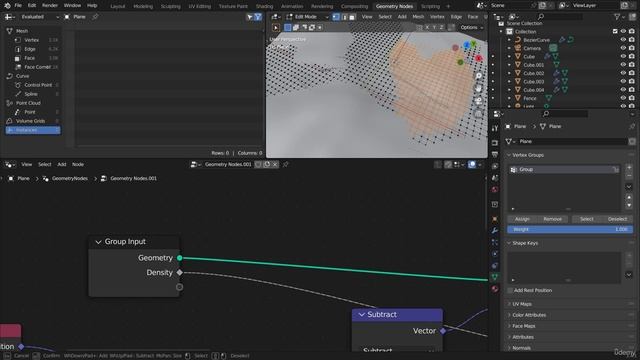This screenshot has height=360, width=640.
Task: Open the Object properties tab icon
Action: click(495, 219)
